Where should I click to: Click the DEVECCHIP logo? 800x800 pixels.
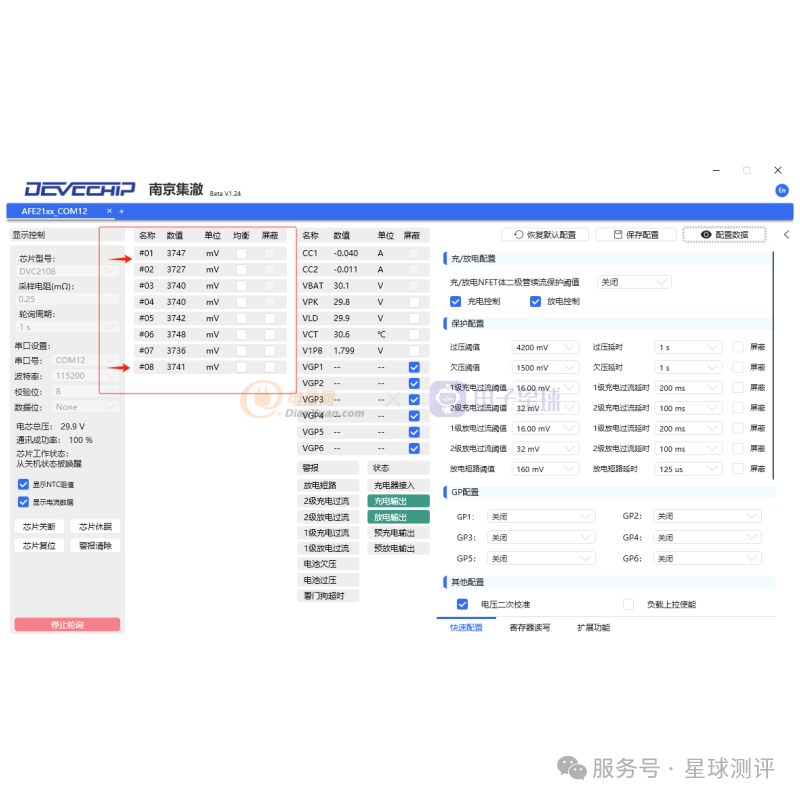[80, 189]
